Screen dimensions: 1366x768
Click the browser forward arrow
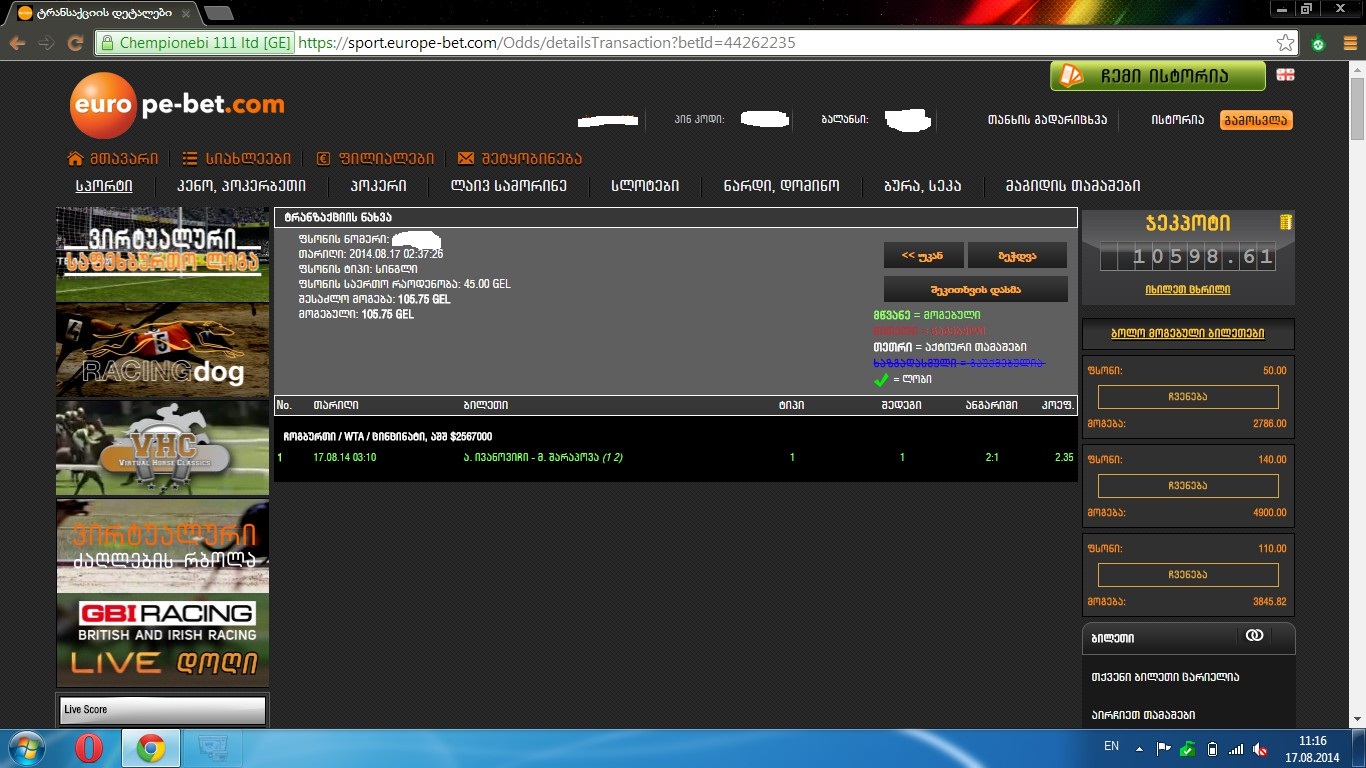click(x=46, y=43)
